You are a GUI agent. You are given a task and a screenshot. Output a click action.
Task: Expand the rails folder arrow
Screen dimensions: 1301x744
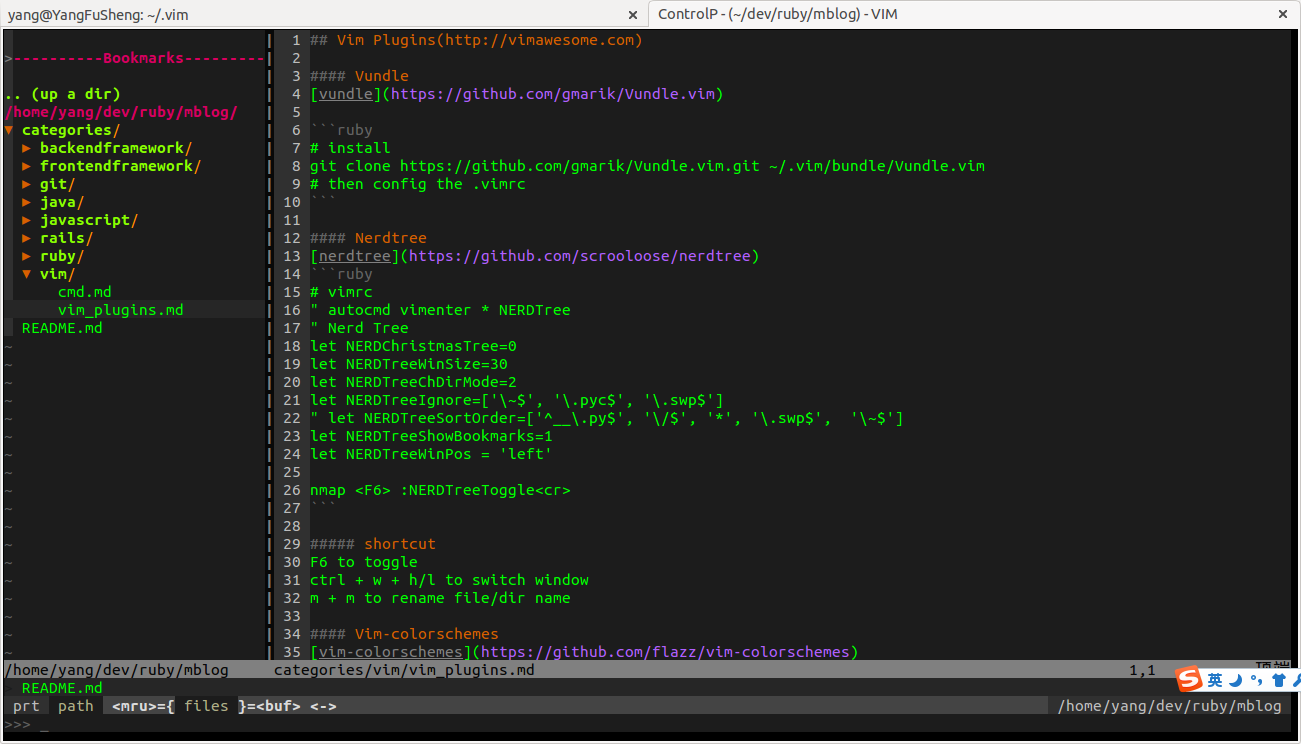pyautogui.click(x=27, y=238)
